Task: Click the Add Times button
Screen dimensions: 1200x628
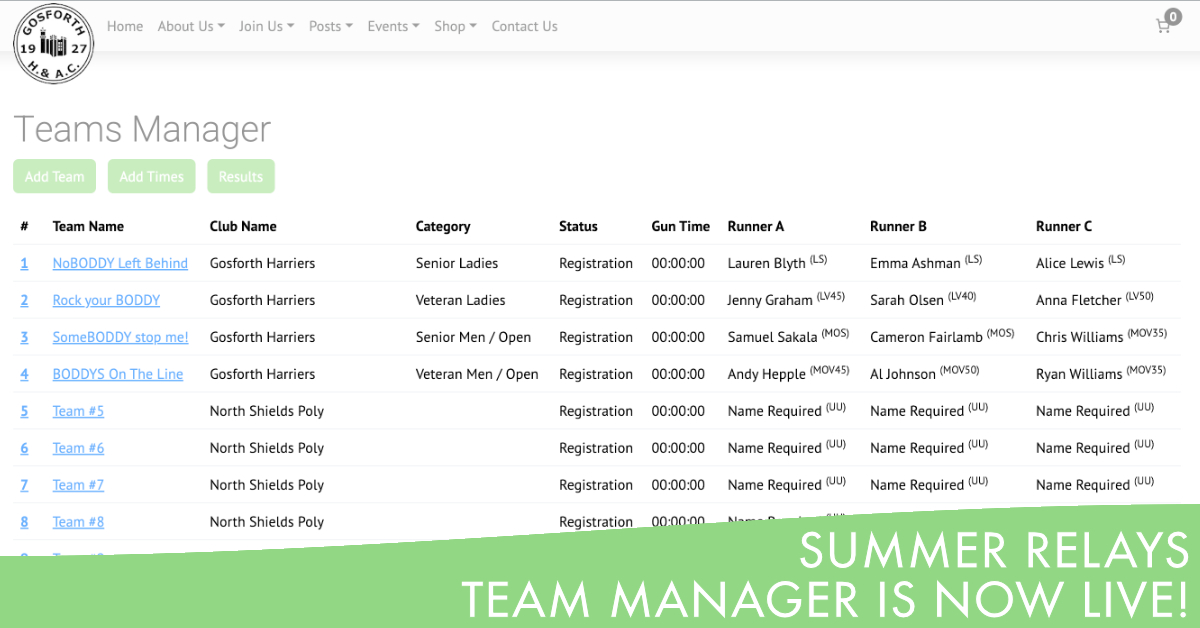Action: [151, 176]
